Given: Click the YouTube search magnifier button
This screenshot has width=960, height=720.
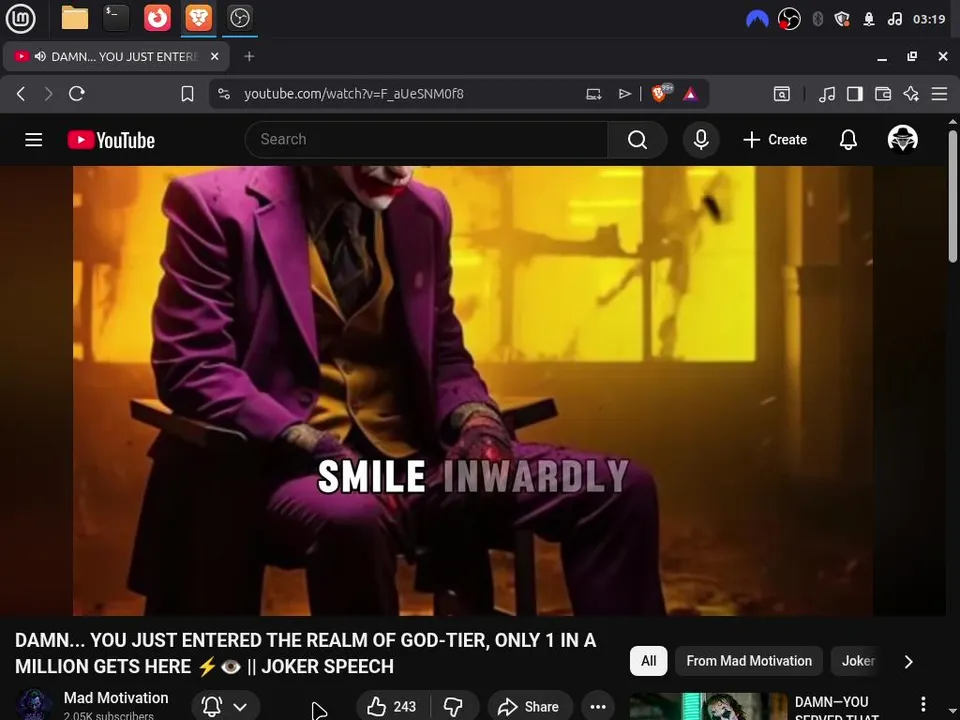Looking at the screenshot, I should (x=637, y=140).
